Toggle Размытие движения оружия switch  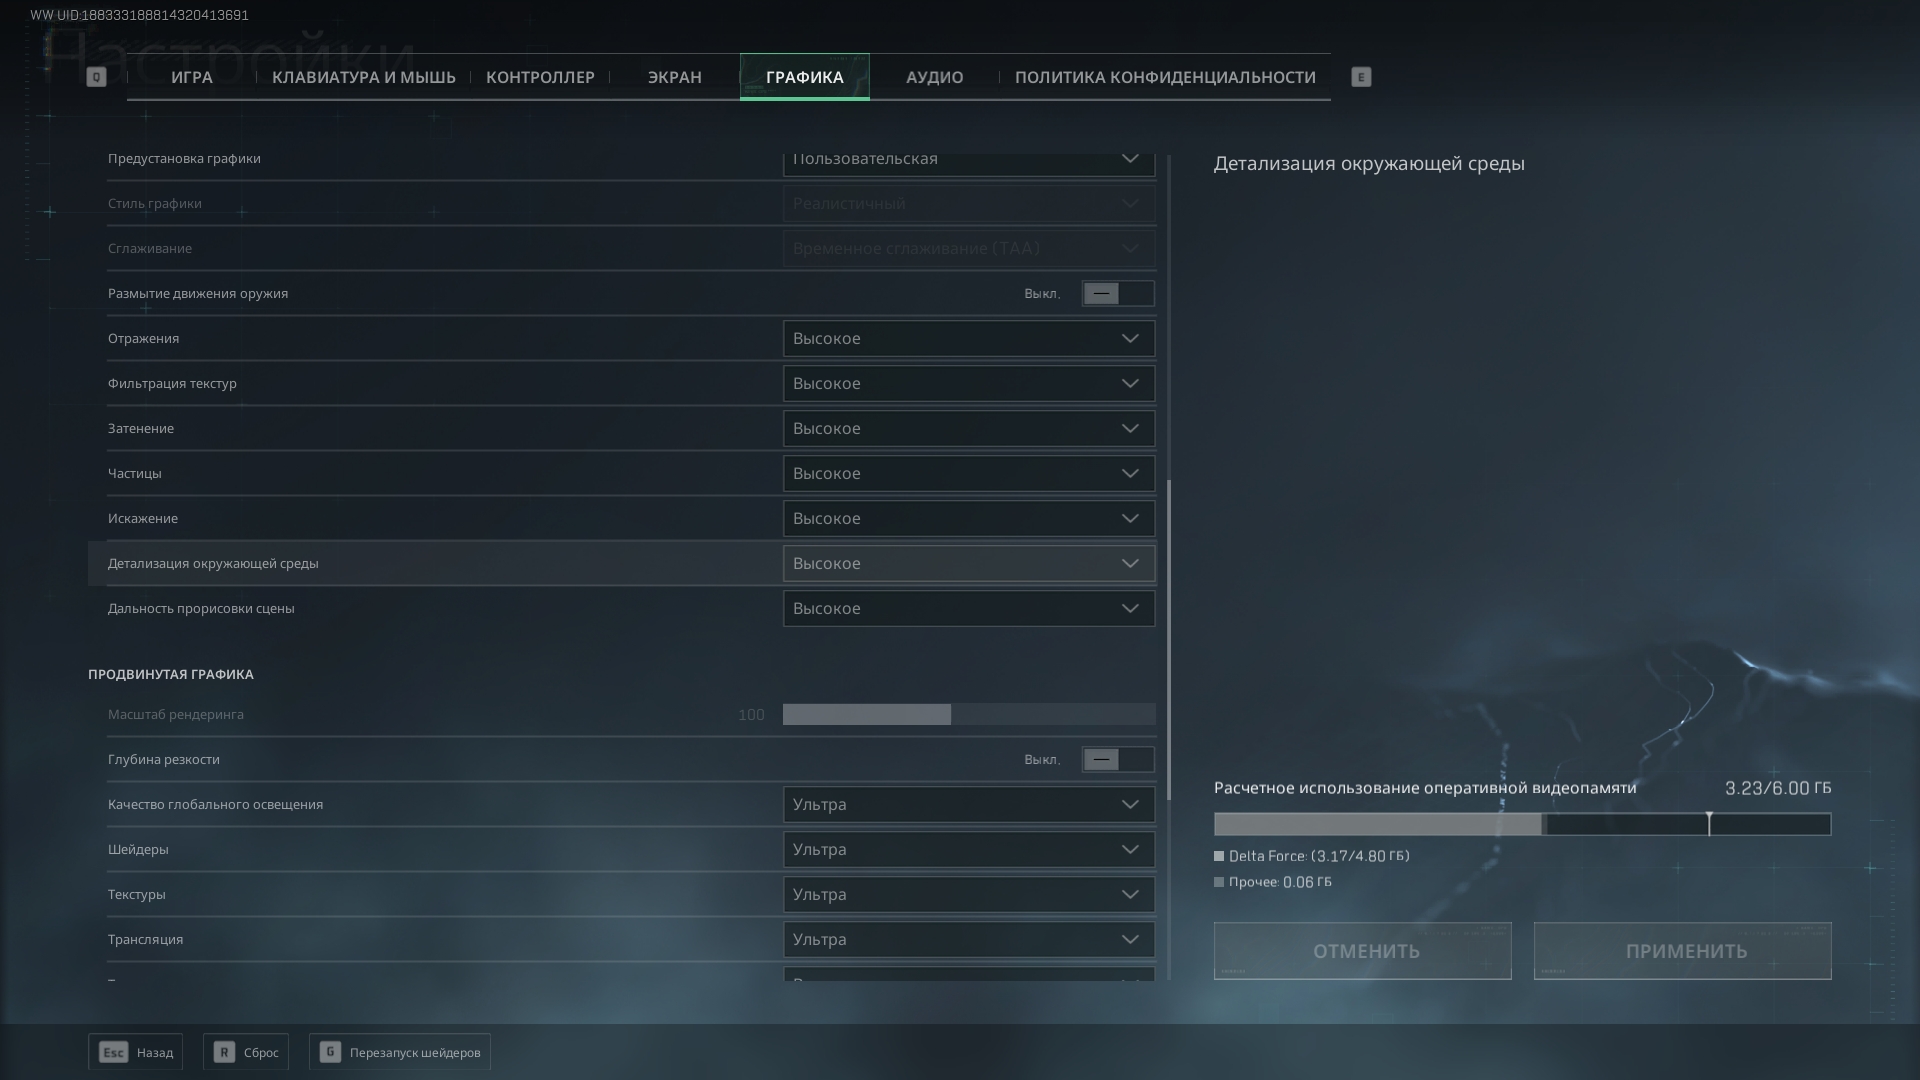[1117, 294]
